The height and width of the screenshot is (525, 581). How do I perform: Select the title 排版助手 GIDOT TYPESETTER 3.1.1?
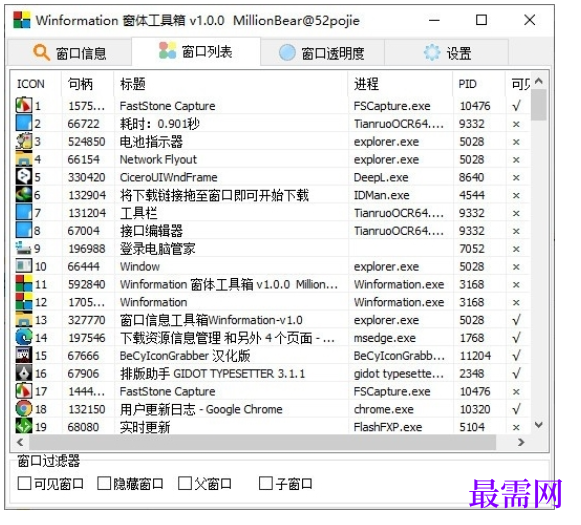coord(212,373)
